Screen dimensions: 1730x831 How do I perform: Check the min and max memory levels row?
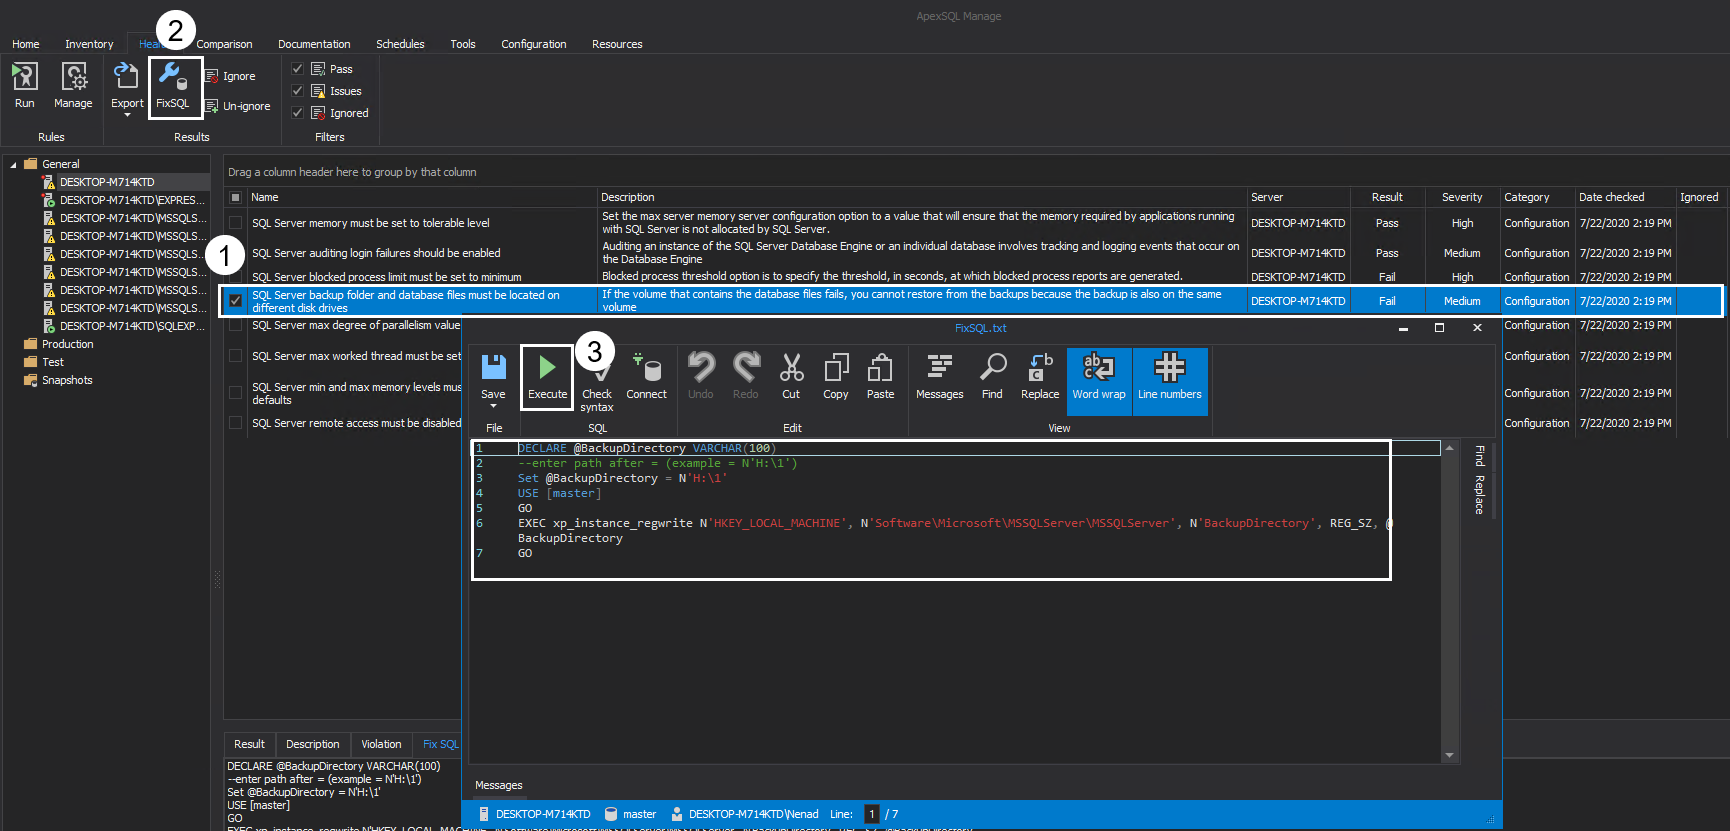pyautogui.click(x=235, y=393)
